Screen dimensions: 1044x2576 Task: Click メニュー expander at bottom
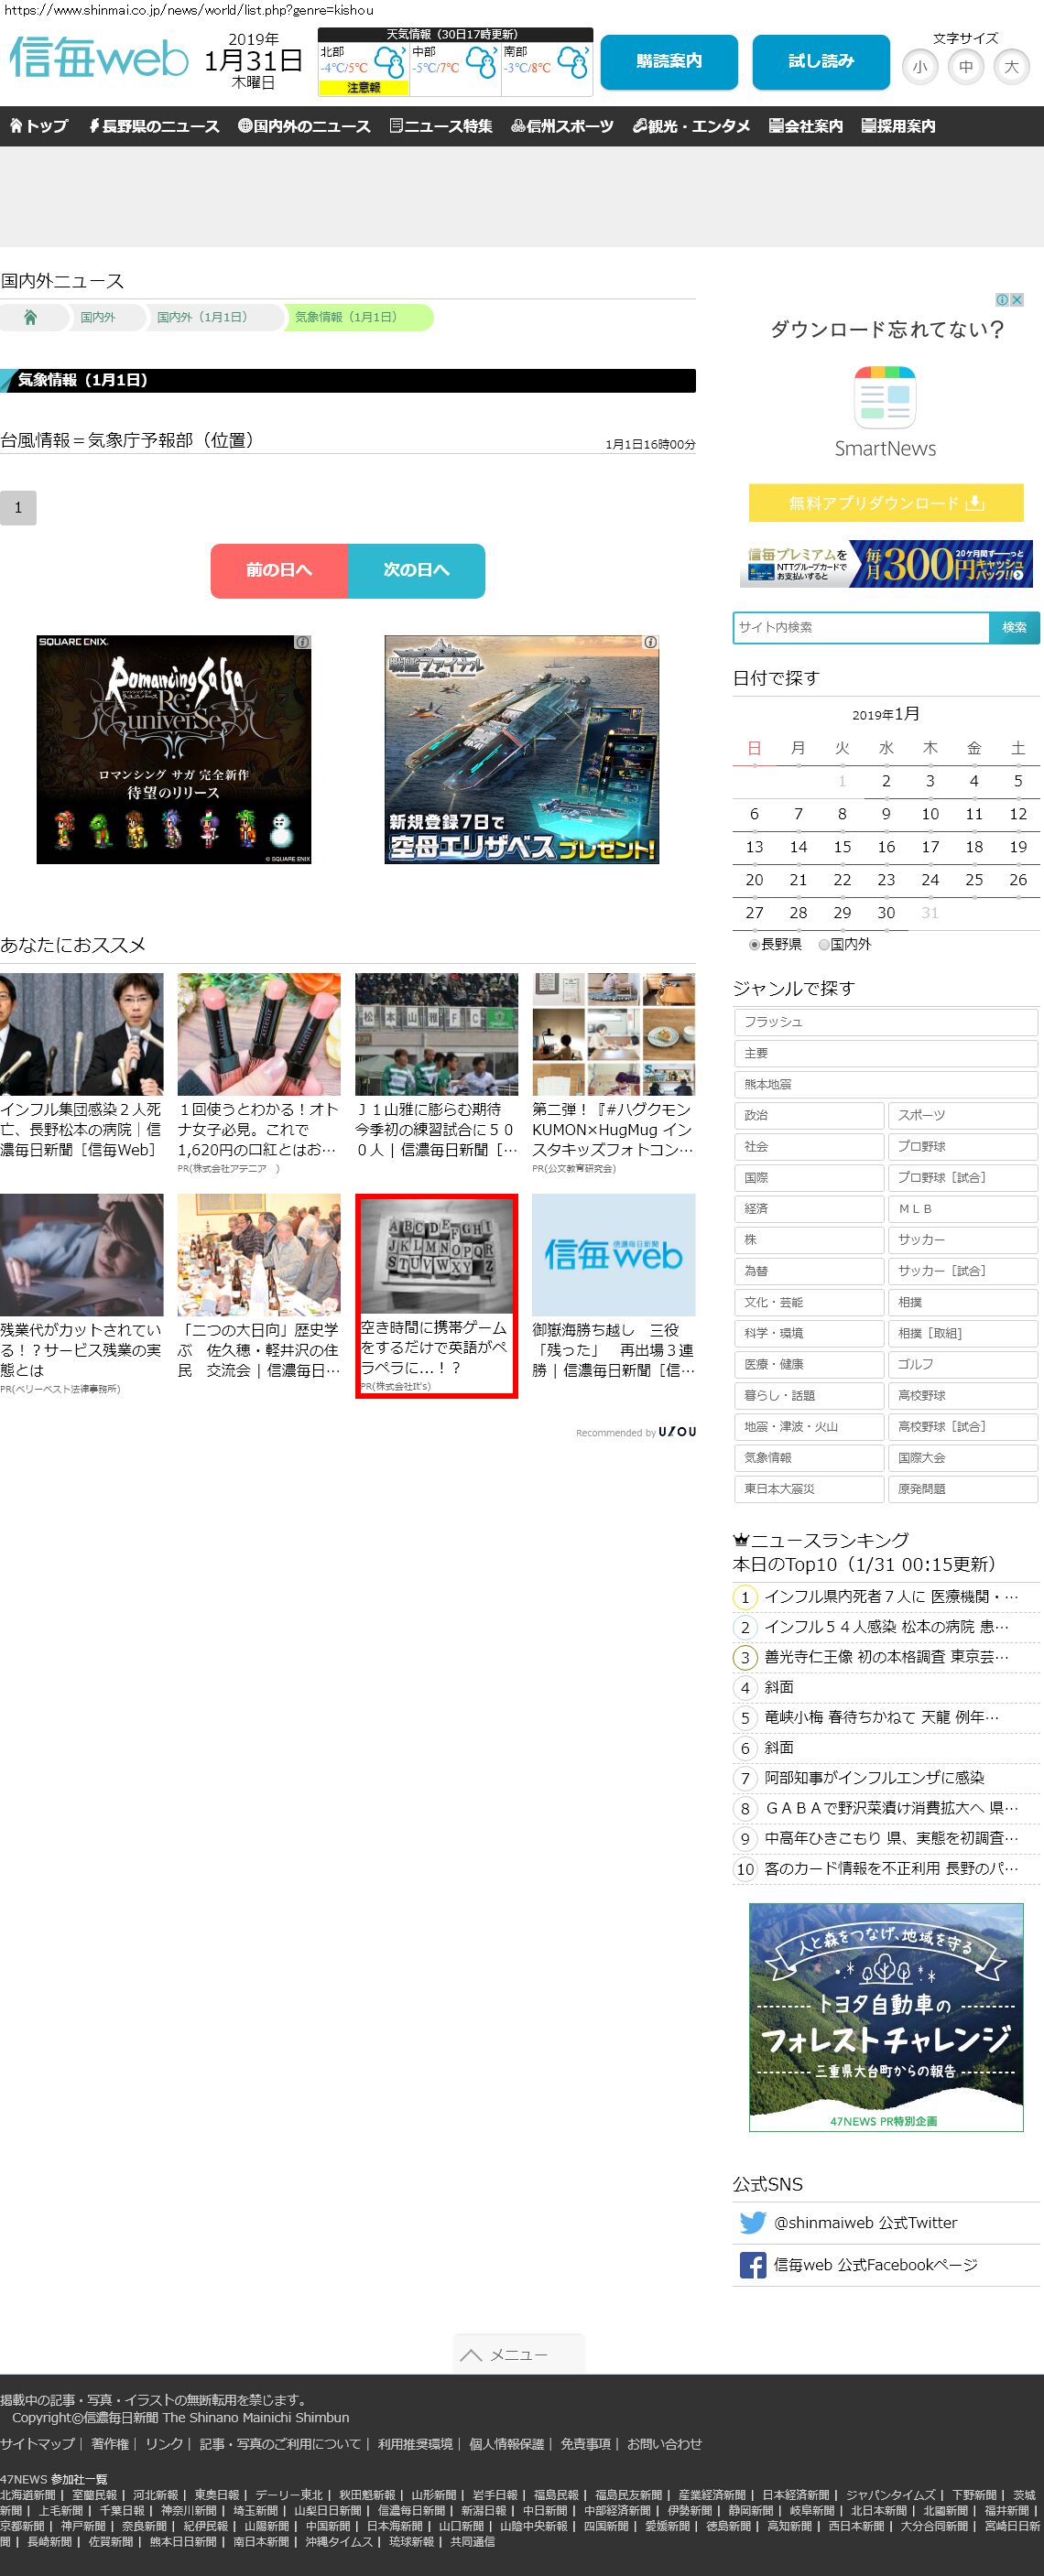(518, 2355)
